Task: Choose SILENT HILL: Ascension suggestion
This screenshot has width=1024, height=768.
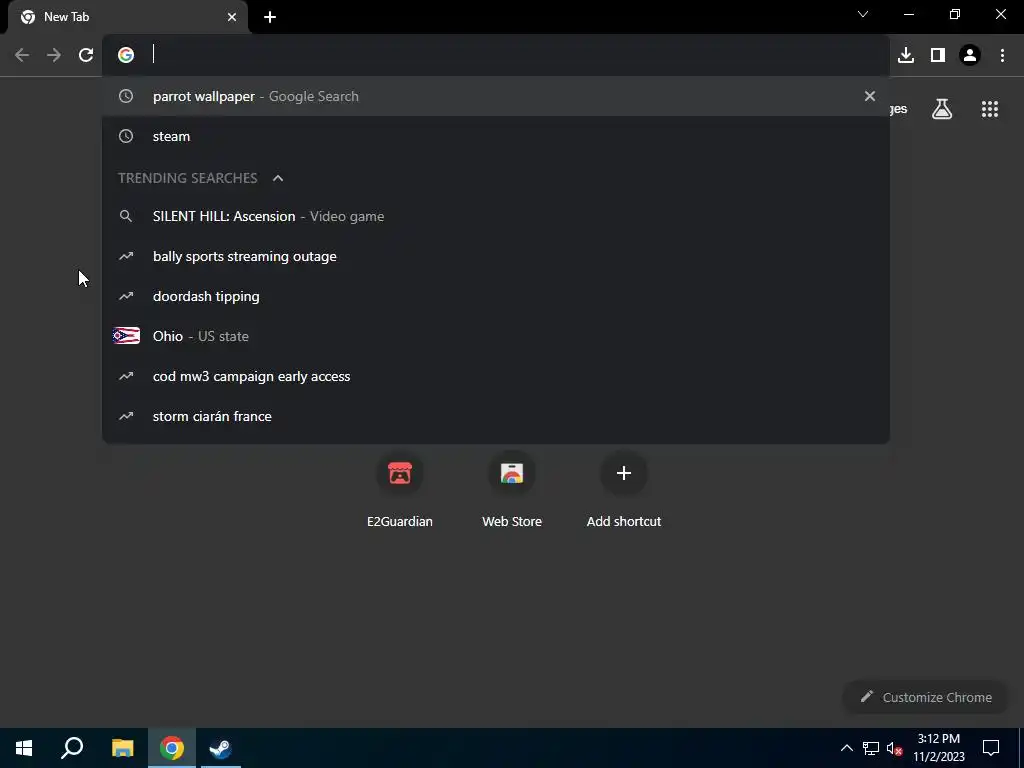Action: [496, 216]
